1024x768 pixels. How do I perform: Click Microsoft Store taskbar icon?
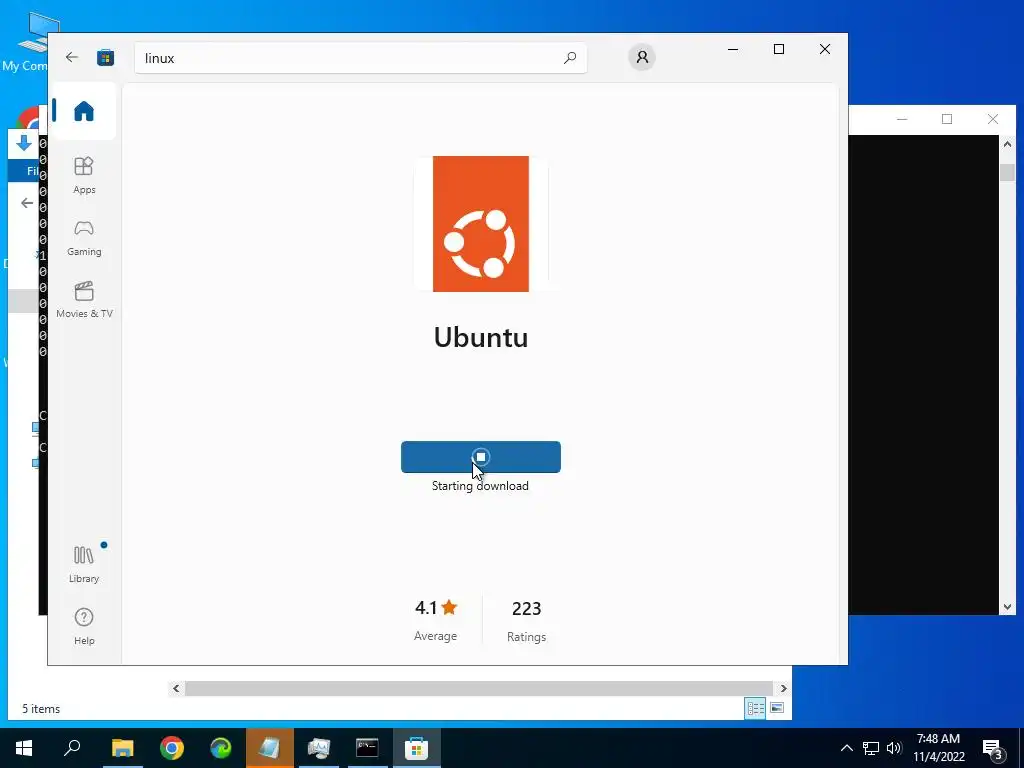416,748
